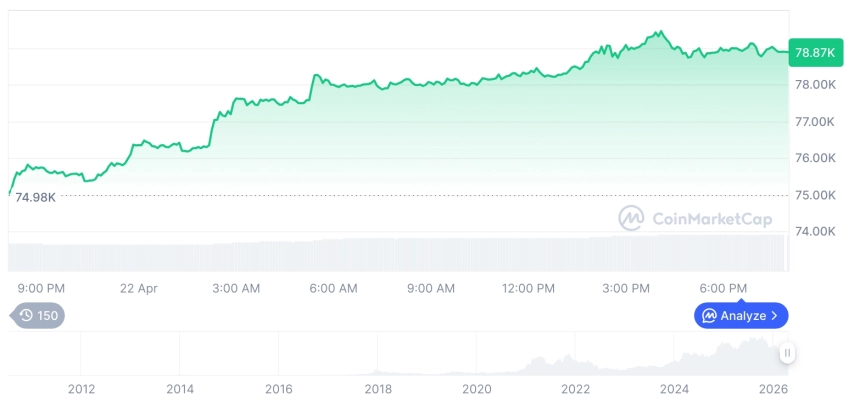860x401 pixels.
Task: Click 2024 on the overview timeline
Action: [675, 388]
